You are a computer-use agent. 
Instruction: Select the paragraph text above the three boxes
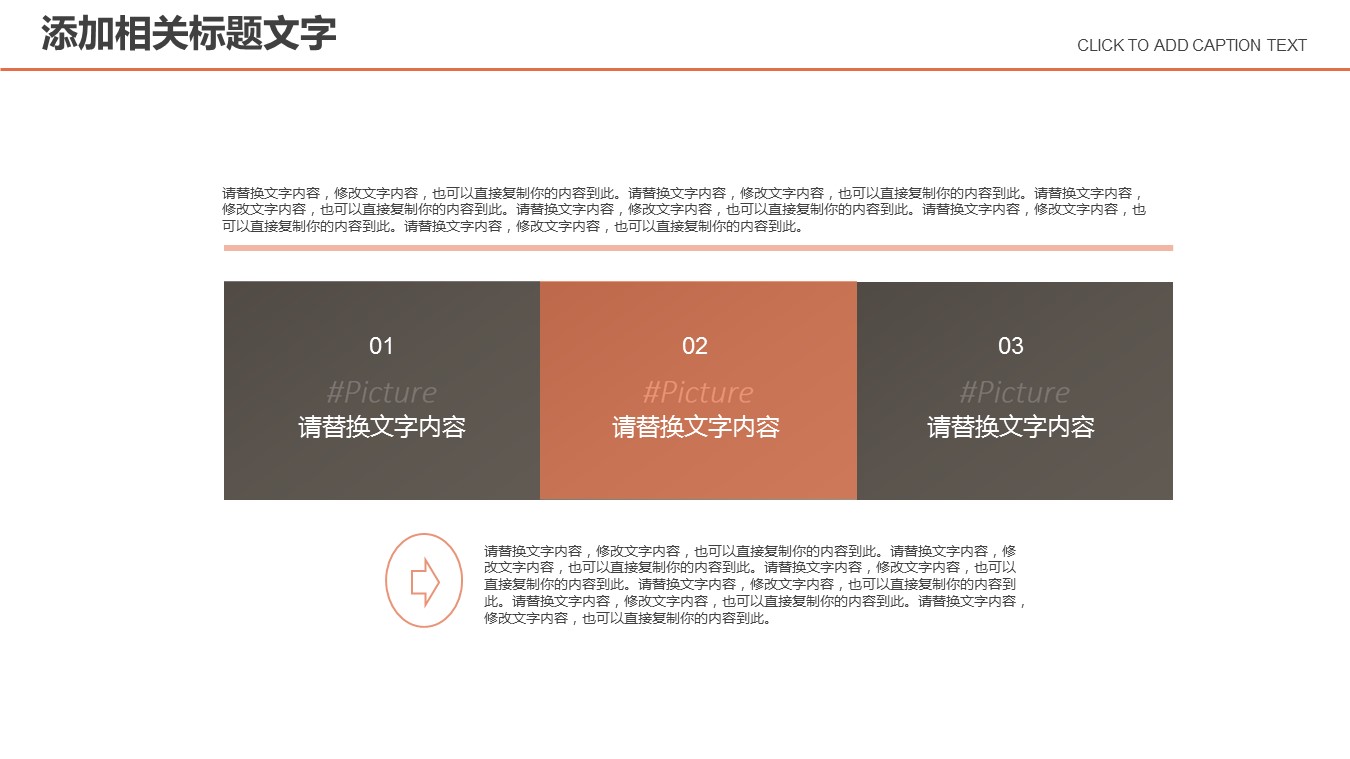[x=683, y=210]
